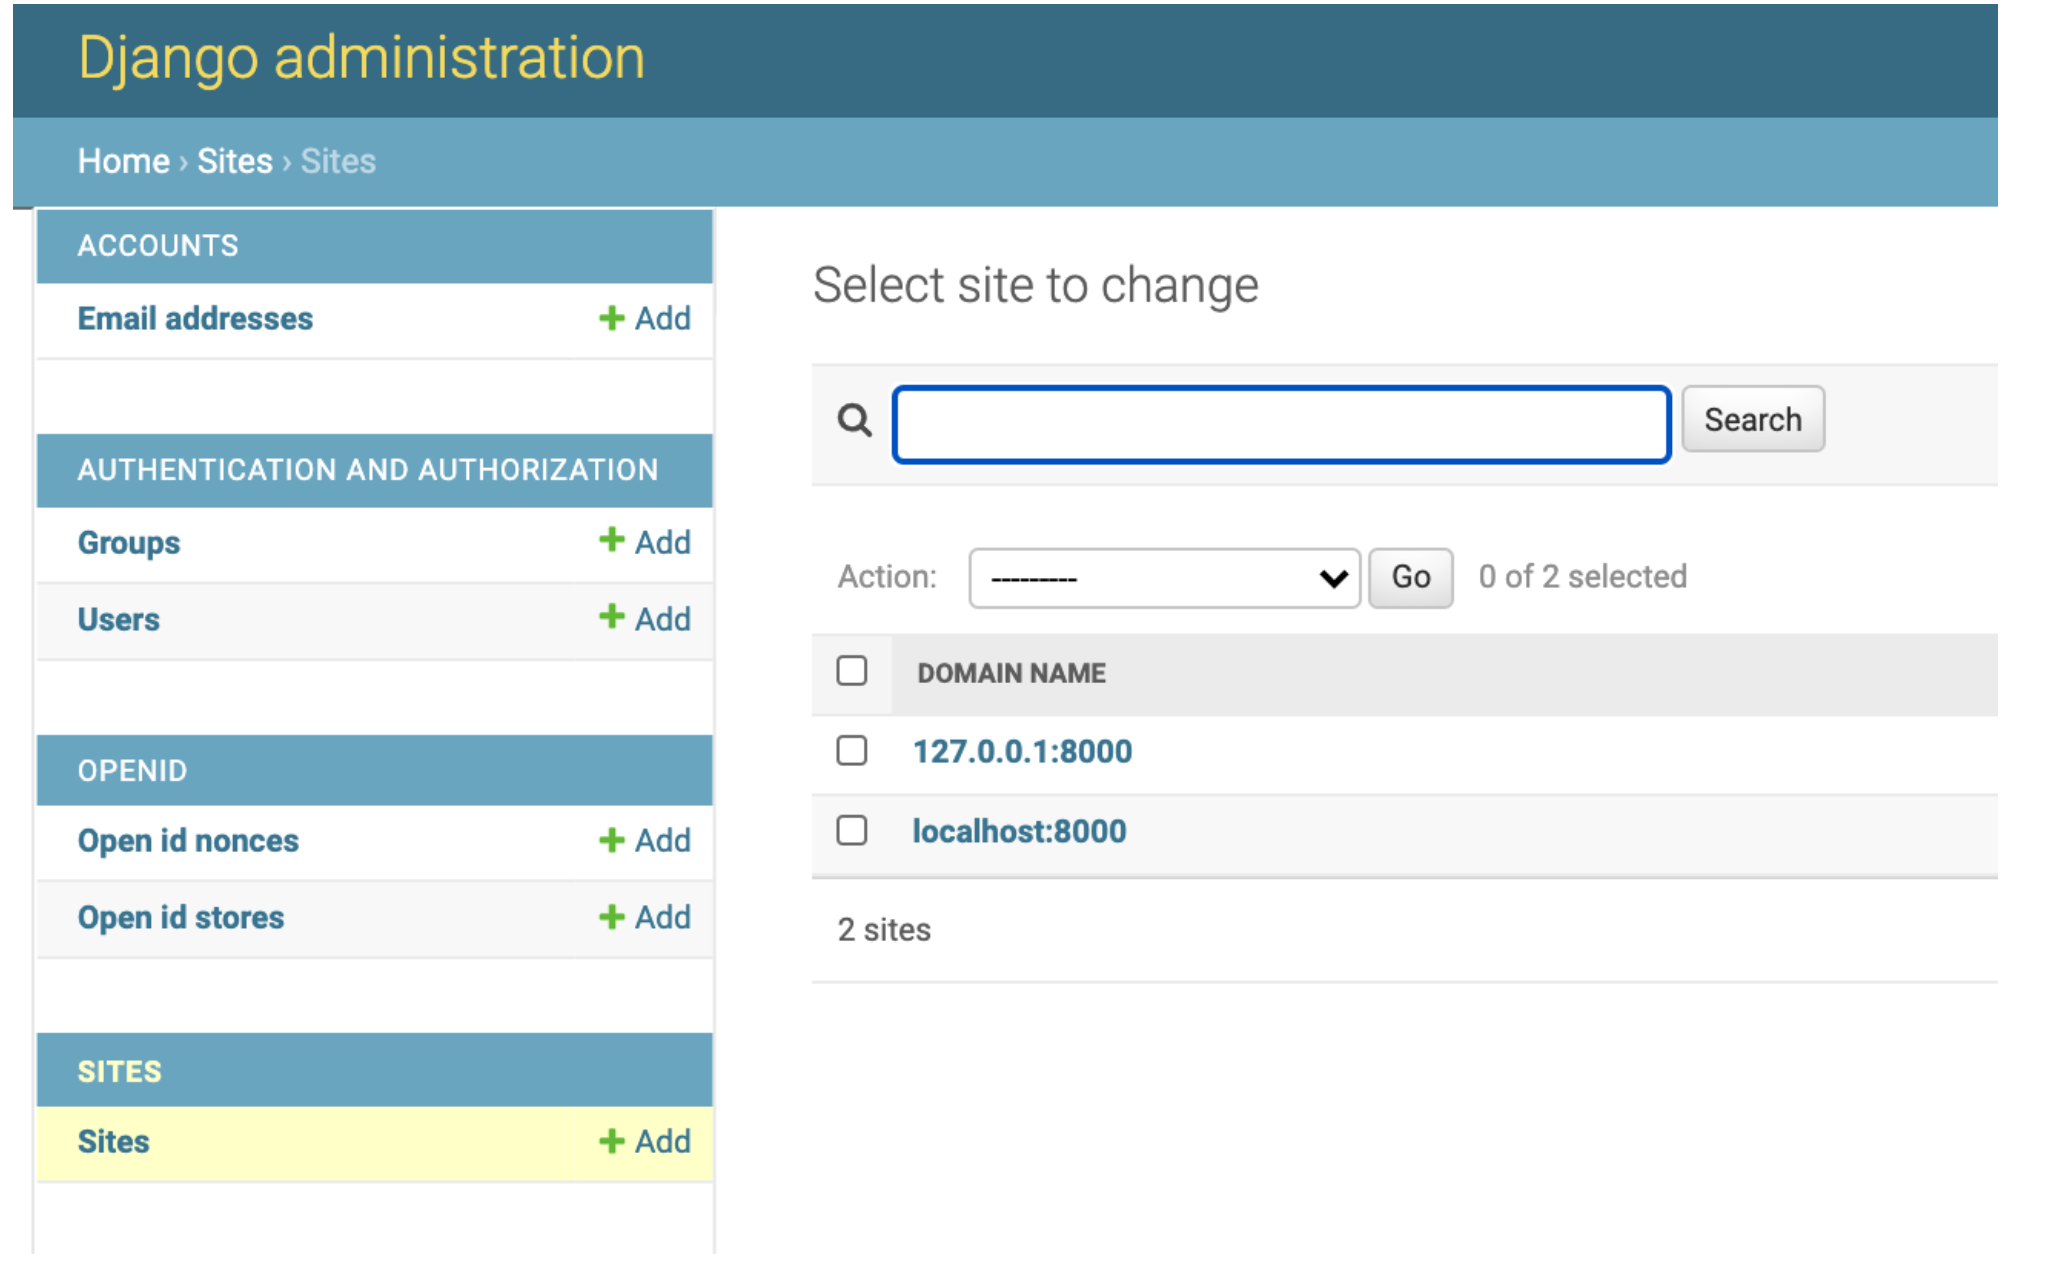2064x1276 pixels.
Task: Go to Home in the breadcrumb
Action: (x=124, y=161)
